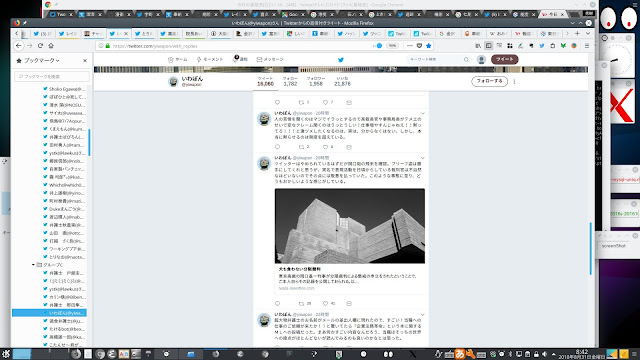The image size is (640, 360).
Task: Open Twitter モーメント nav item
Action: point(210,60)
